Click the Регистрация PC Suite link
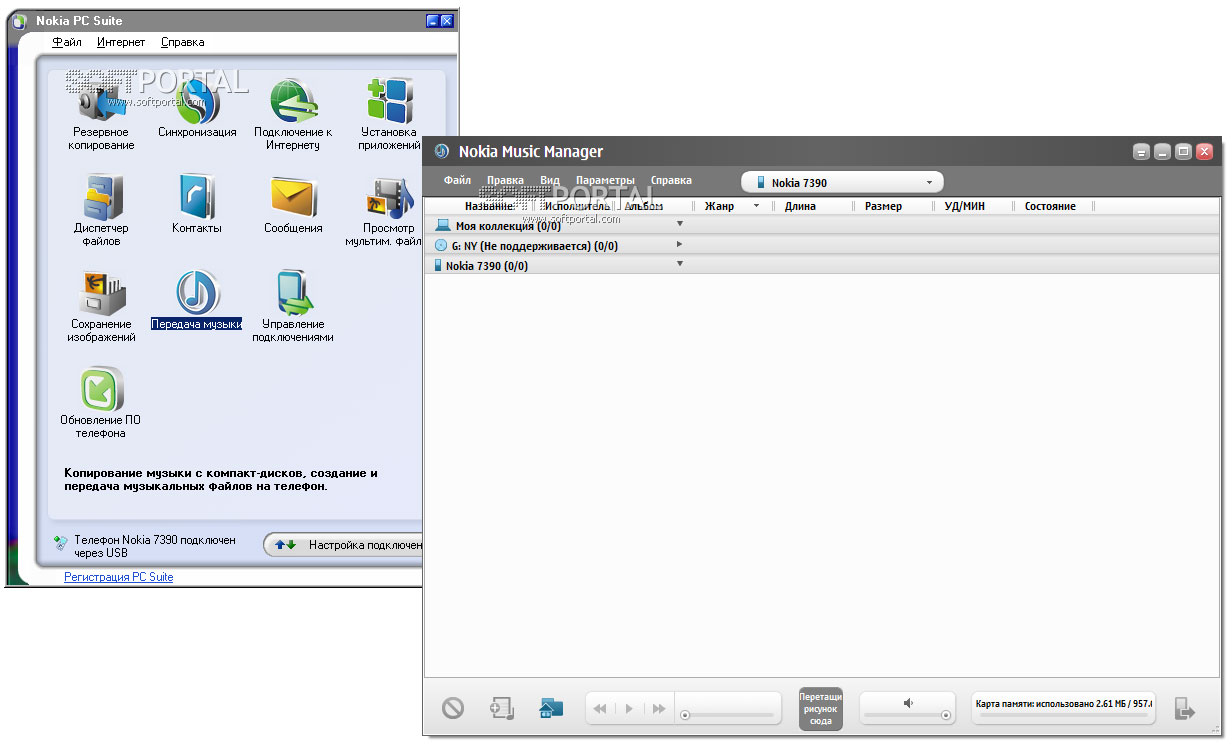The width and height of the screenshot is (1232, 748). coord(119,577)
